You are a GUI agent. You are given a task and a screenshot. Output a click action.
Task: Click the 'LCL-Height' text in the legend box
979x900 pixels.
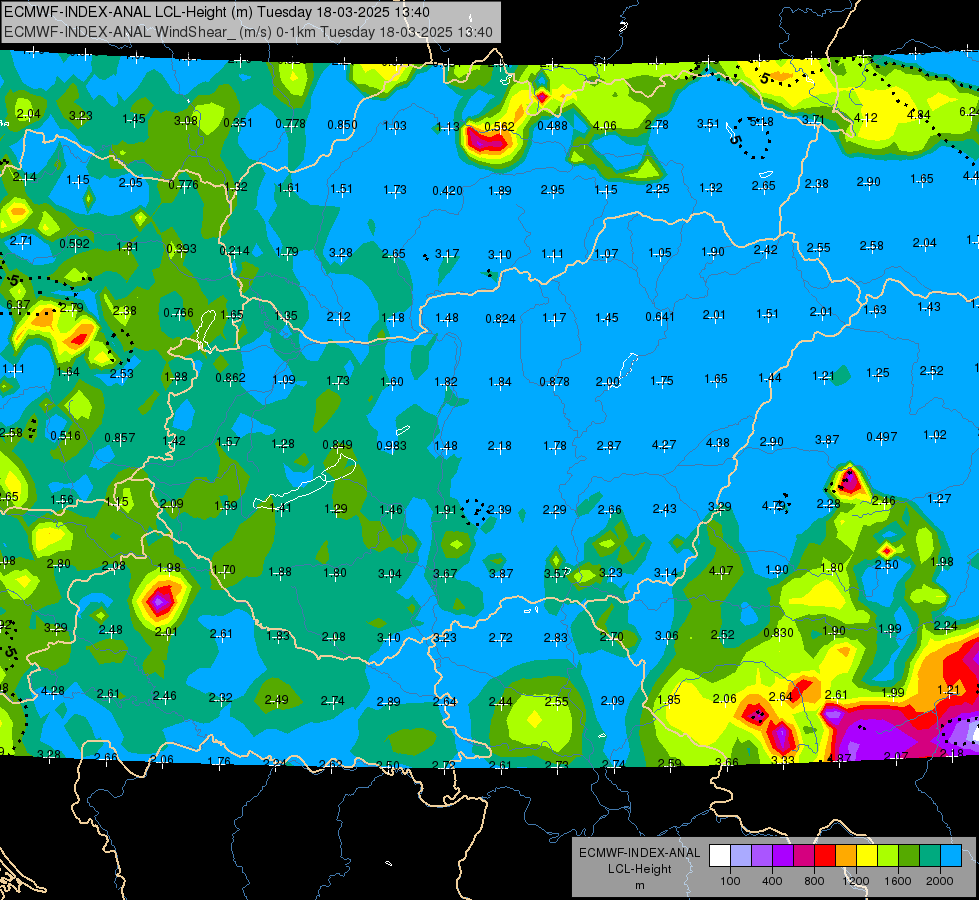click(x=640, y=869)
